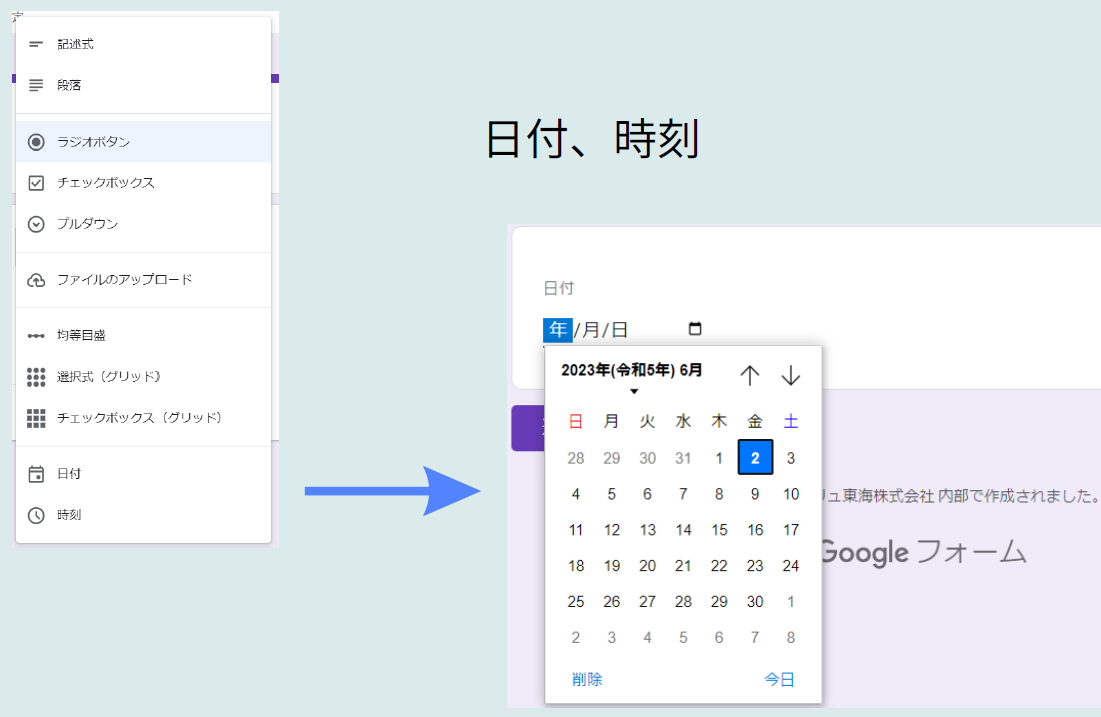Pick date 21 in the calendar

click(x=683, y=565)
